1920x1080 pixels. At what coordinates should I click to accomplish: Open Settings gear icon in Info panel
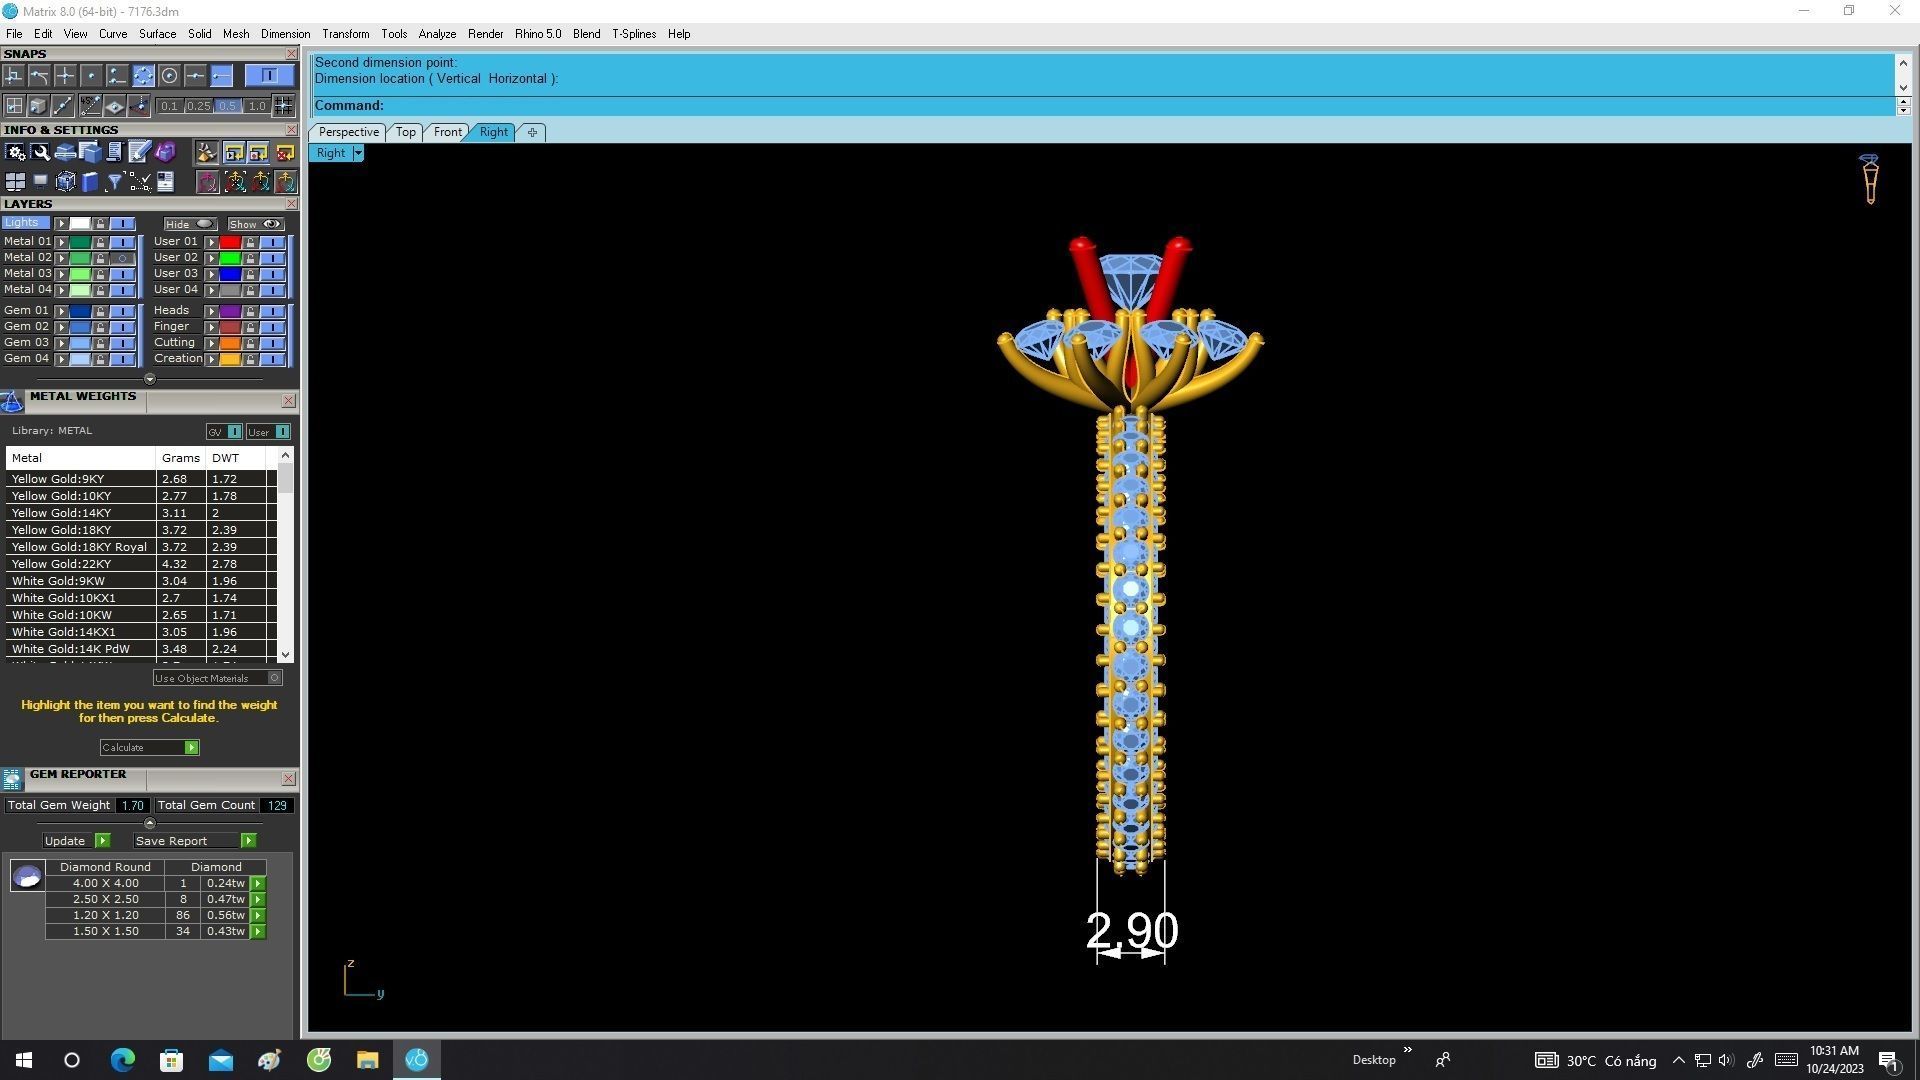click(15, 152)
